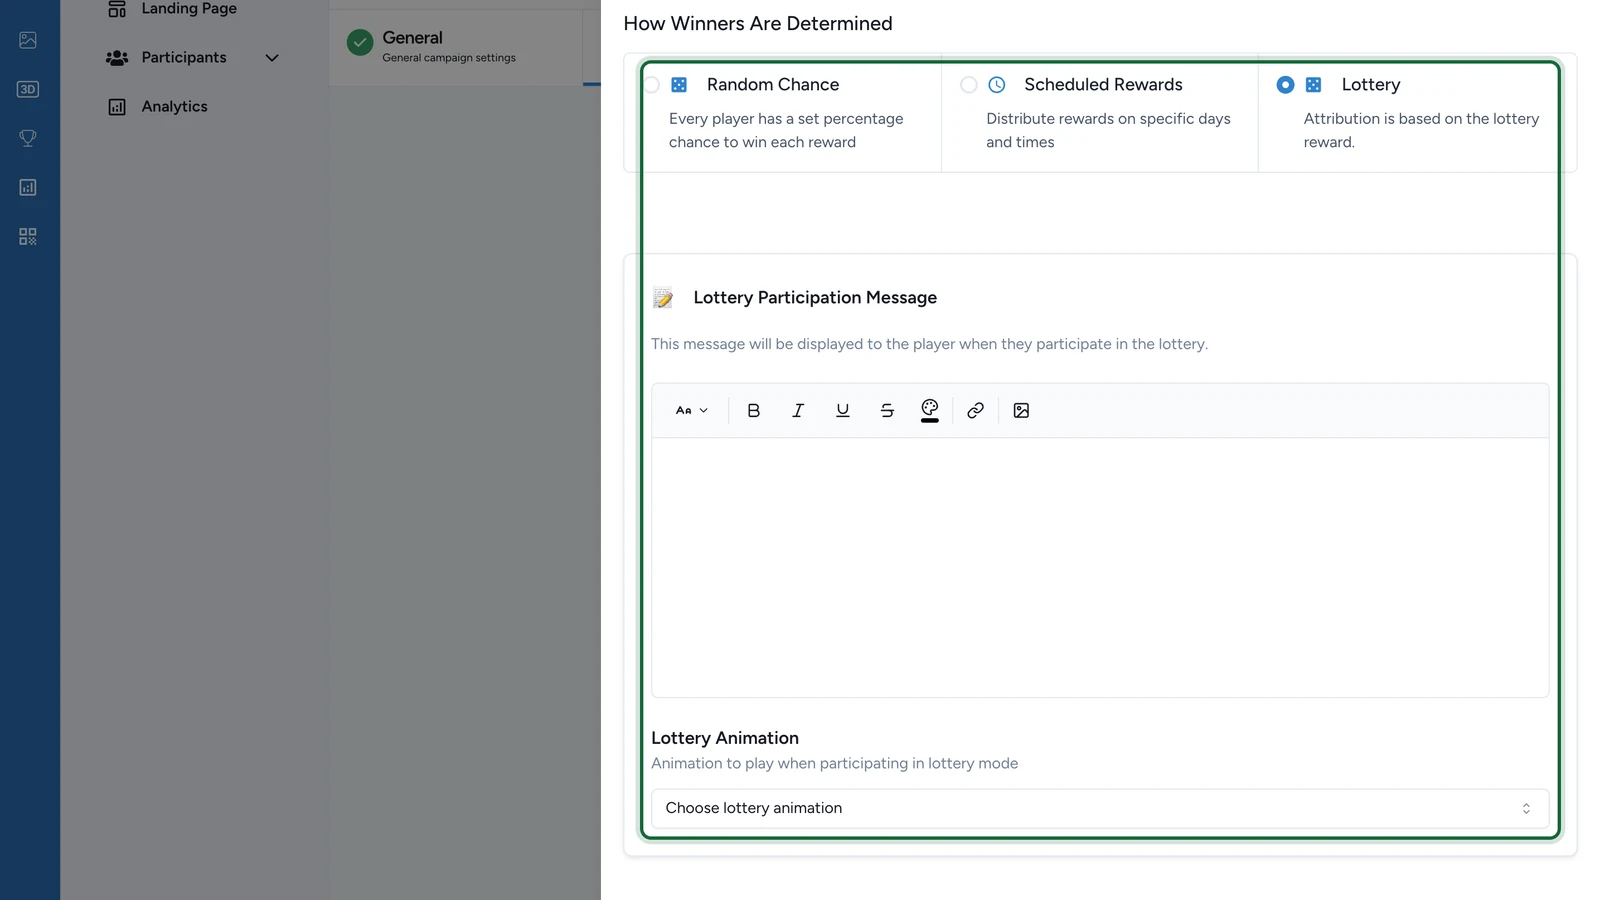
Task: Click the How Winners Are Determined heading
Action: click(758, 23)
